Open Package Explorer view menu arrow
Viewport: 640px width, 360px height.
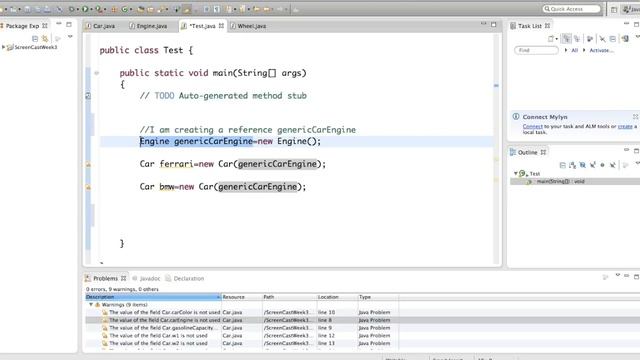[x=70, y=37]
